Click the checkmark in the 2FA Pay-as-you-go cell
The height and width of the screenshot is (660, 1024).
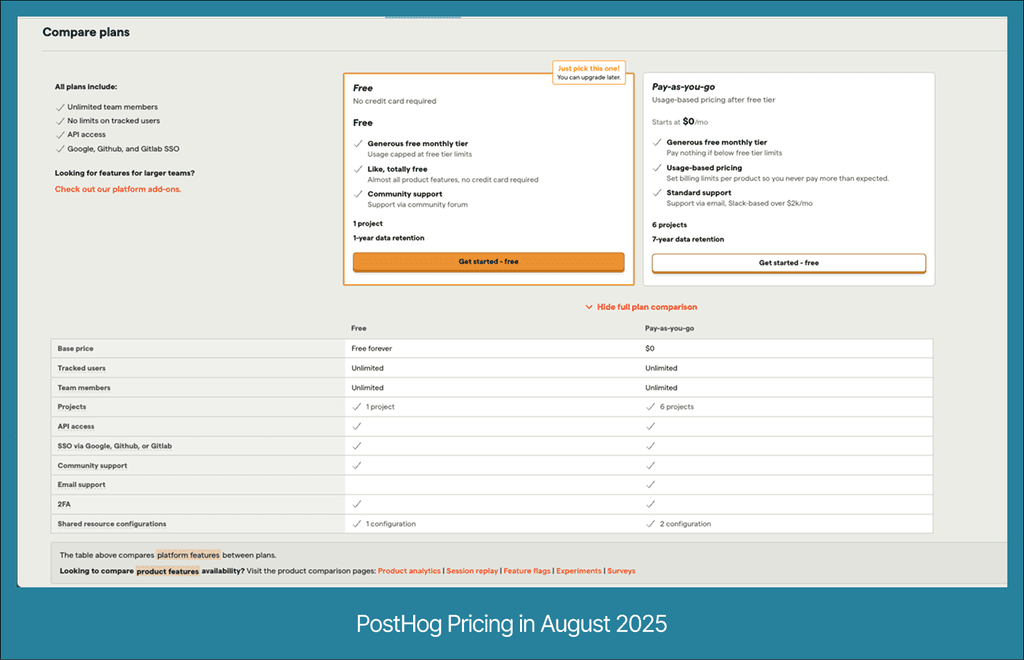click(x=650, y=504)
